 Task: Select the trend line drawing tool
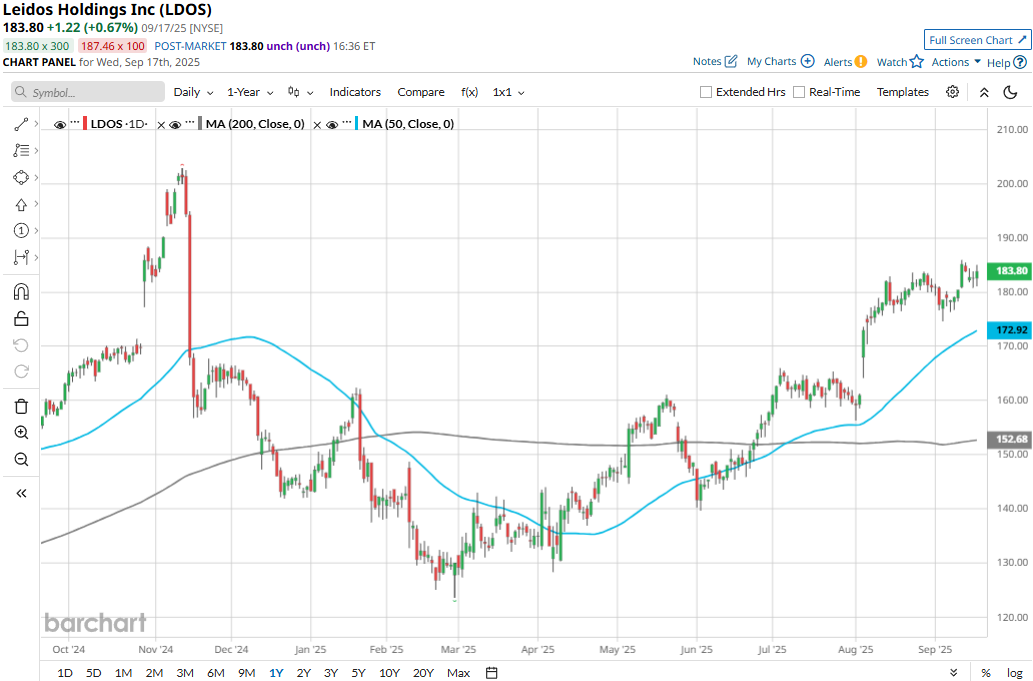(x=21, y=124)
